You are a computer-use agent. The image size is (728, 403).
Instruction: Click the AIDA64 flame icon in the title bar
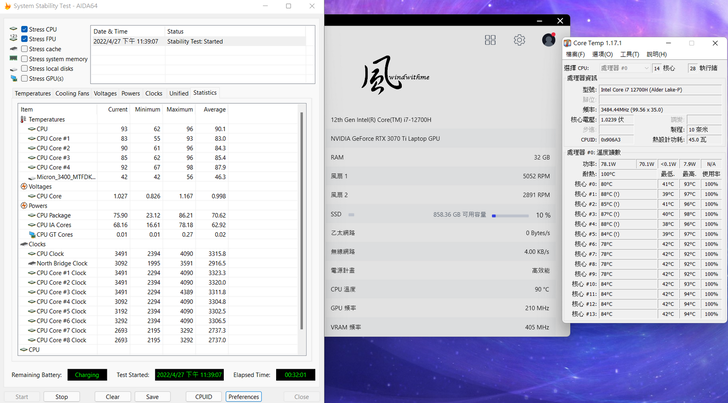click(x=7, y=6)
